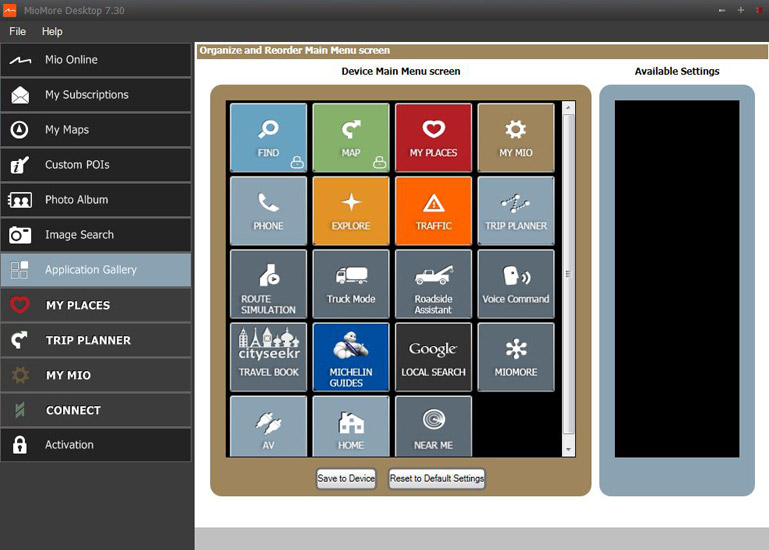Pick the ROUTE SIMULATION tile
The width and height of the screenshot is (769, 550).
click(268, 284)
